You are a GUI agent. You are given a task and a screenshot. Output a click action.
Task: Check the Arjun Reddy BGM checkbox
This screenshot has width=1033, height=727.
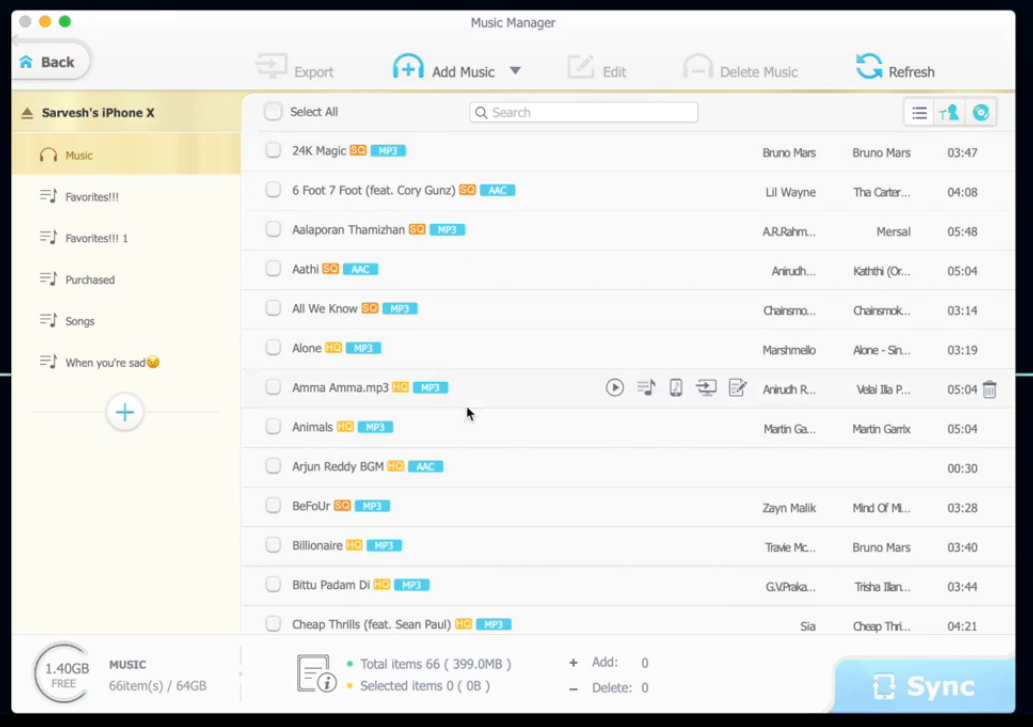273,466
